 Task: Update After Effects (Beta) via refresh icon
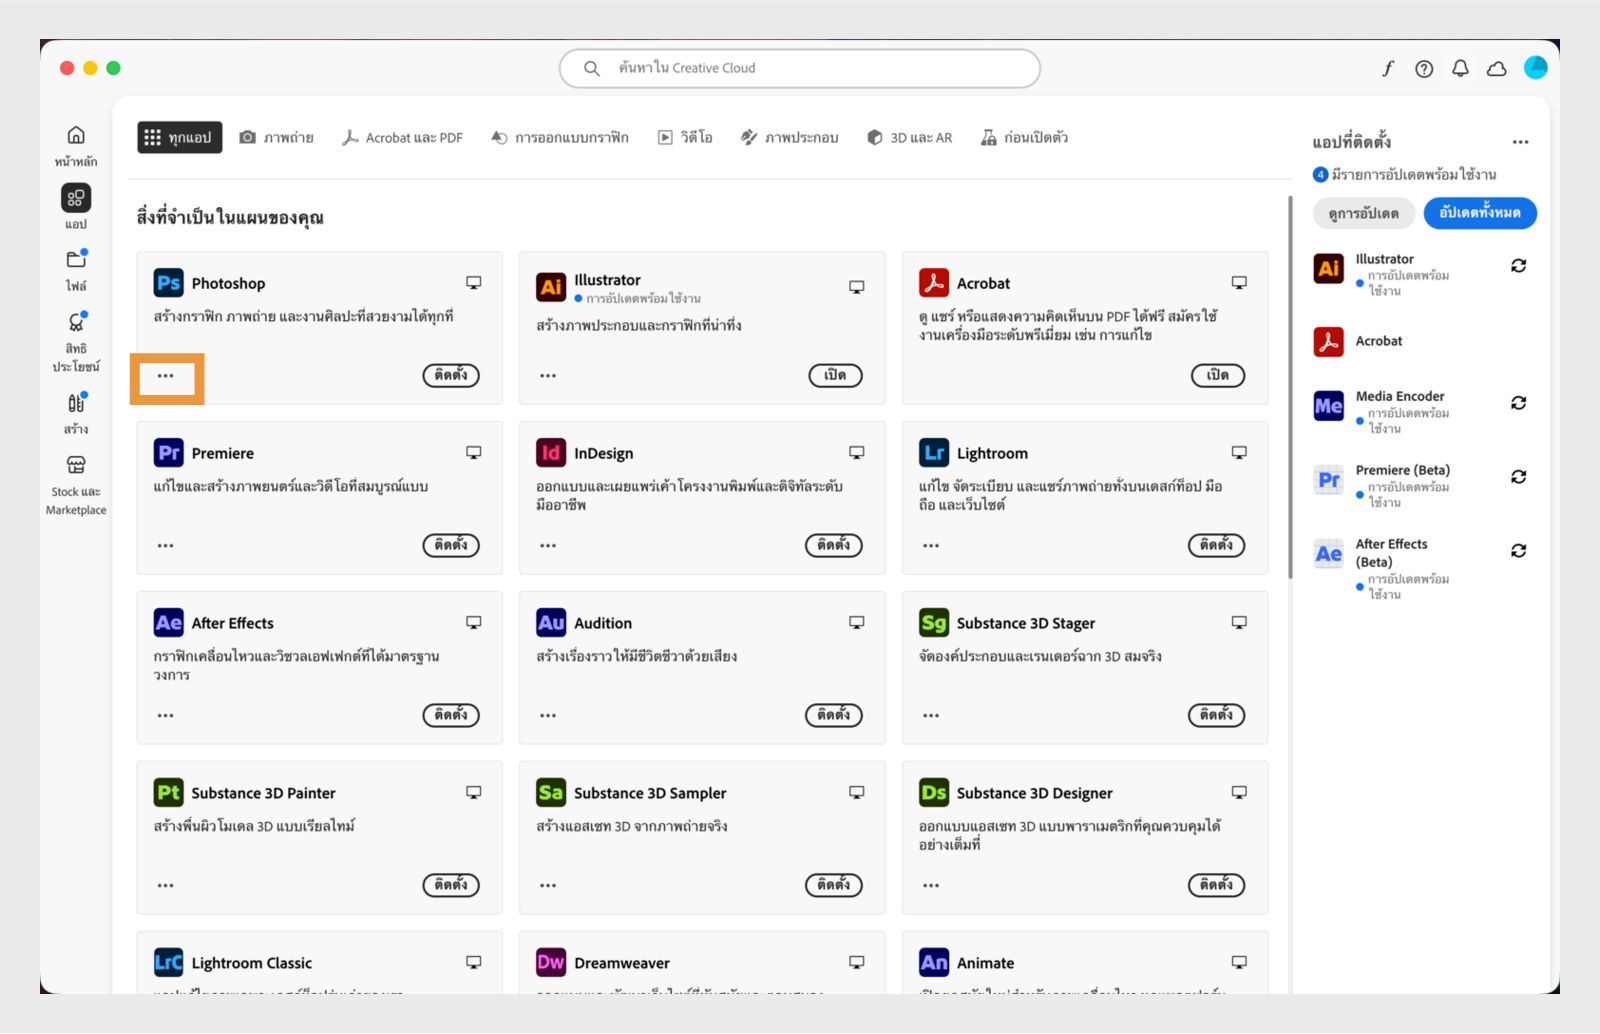1518,551
